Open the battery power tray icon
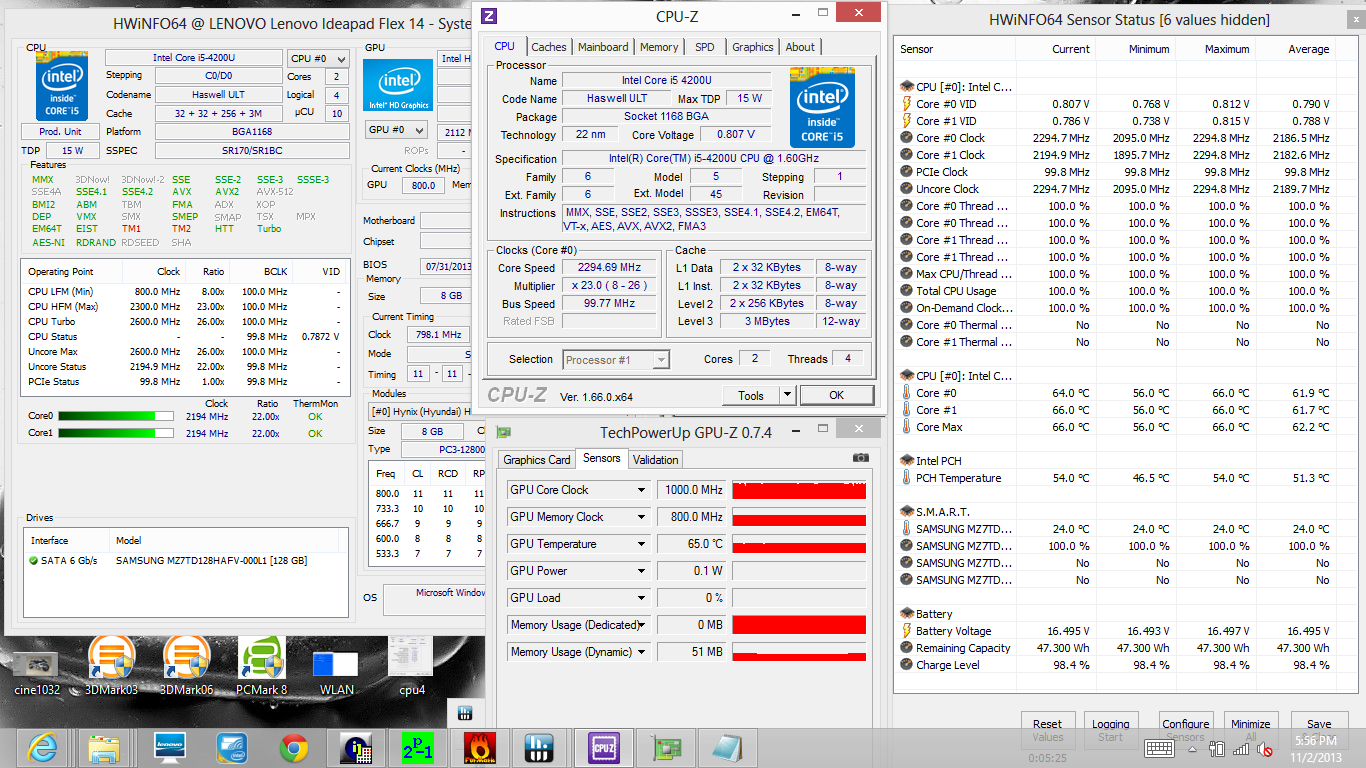 pos(1217,748)
